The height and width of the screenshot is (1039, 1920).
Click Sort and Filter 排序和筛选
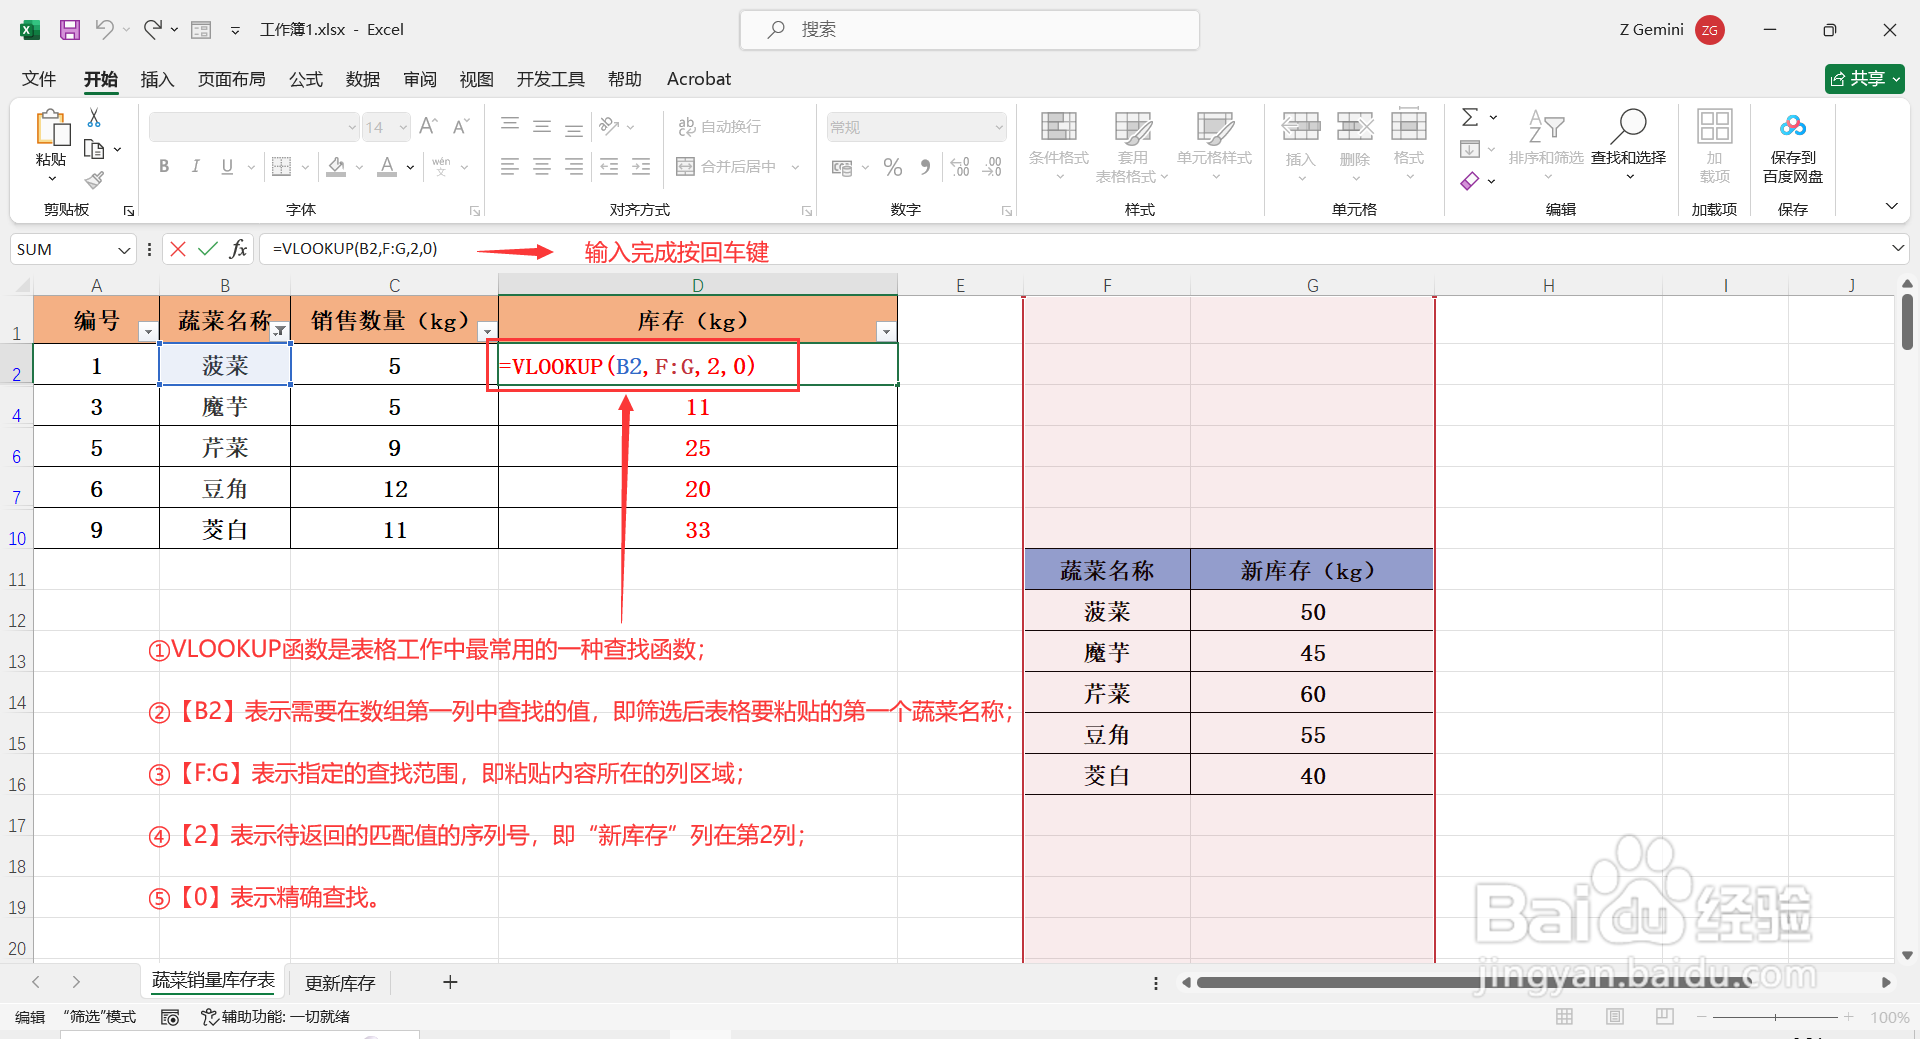tap(1546, 146)
